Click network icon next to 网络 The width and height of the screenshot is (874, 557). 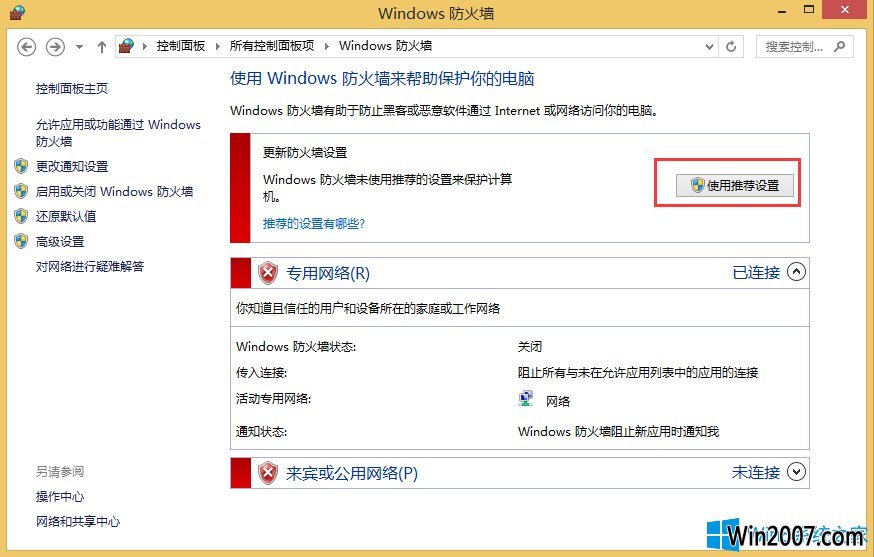click(x=525, y=399)
